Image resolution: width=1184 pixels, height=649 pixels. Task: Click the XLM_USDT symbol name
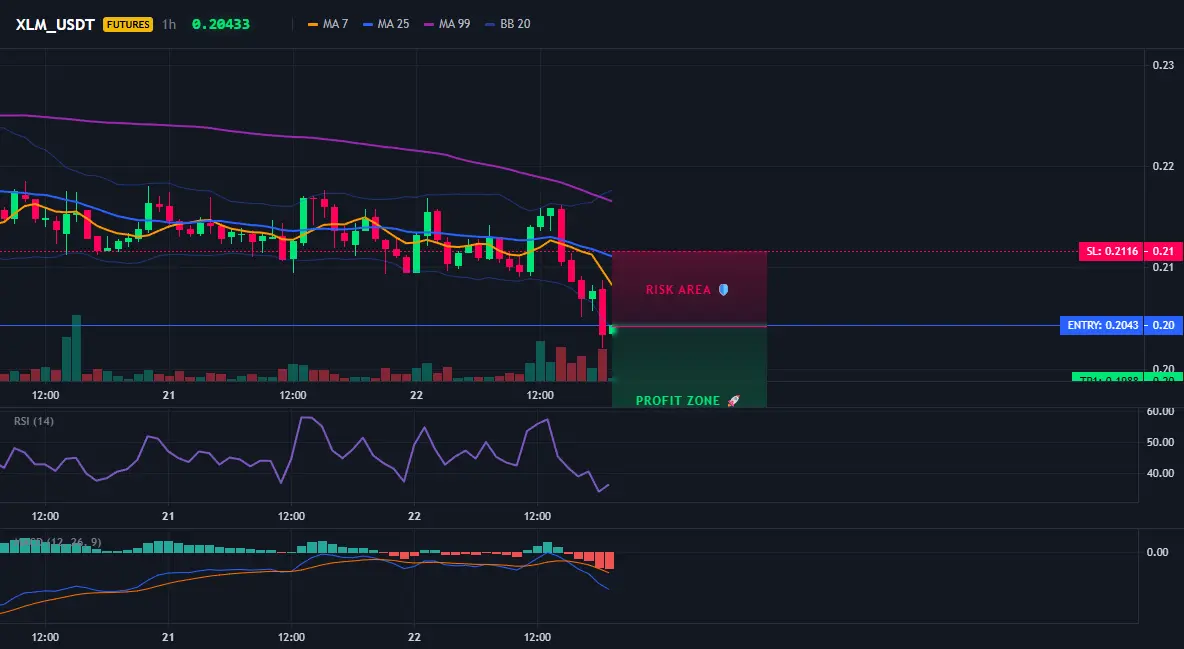(55, 24)
